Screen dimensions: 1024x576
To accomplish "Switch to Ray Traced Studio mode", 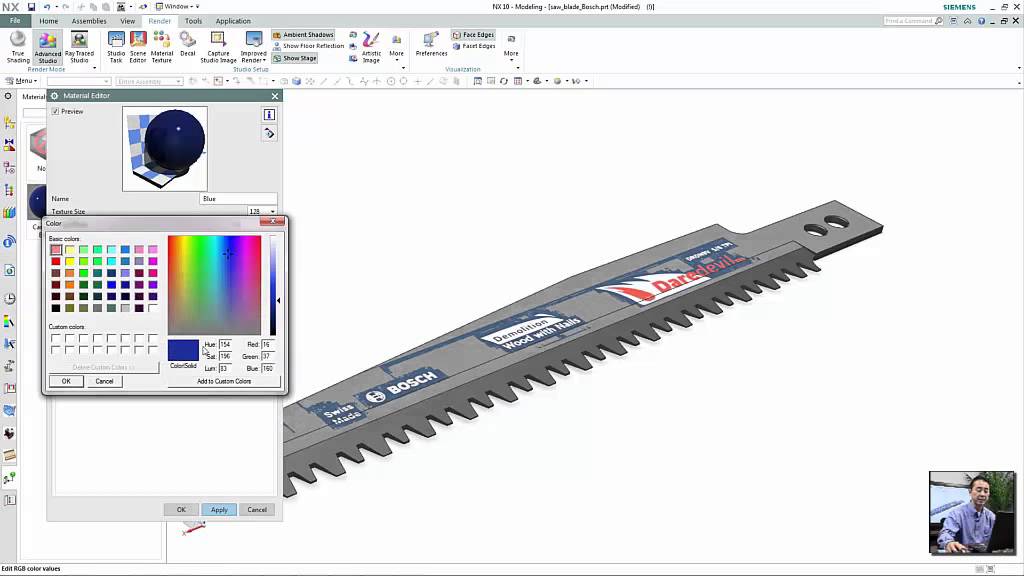I will (79, 47).
